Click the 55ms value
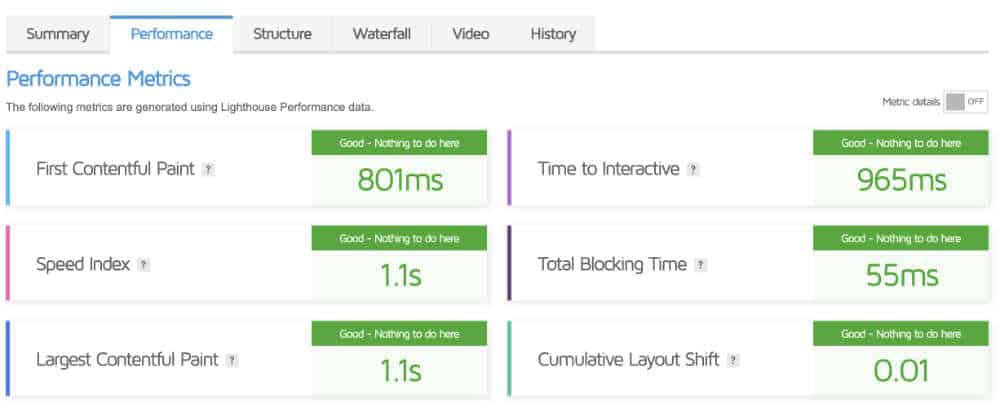Image resolution: width=1000 pixels, height=407 pixels. (x=902, y=276)
